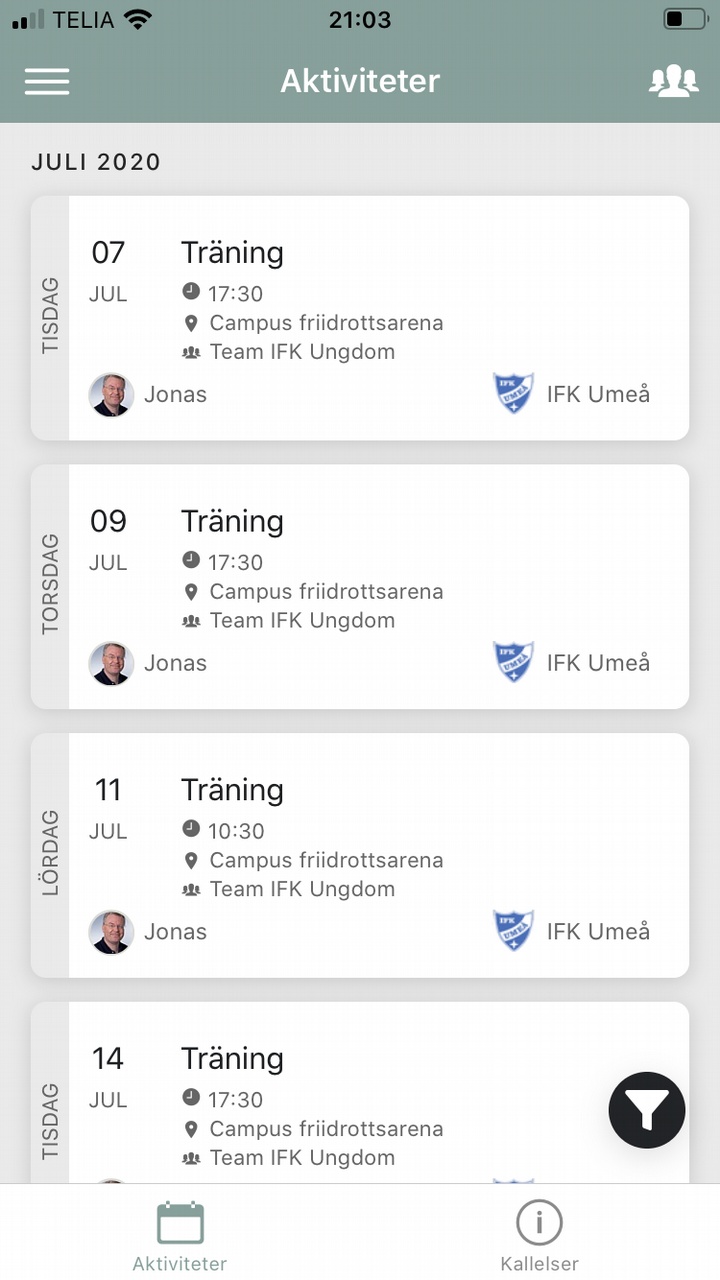
Task: Tap clock icon on 09 Jul training
Action: tap(191, 561)
